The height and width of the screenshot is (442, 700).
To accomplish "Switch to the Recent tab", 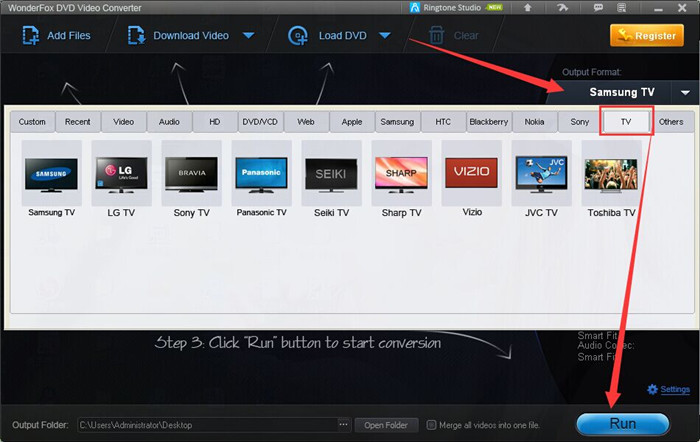I will click(78, 122).
